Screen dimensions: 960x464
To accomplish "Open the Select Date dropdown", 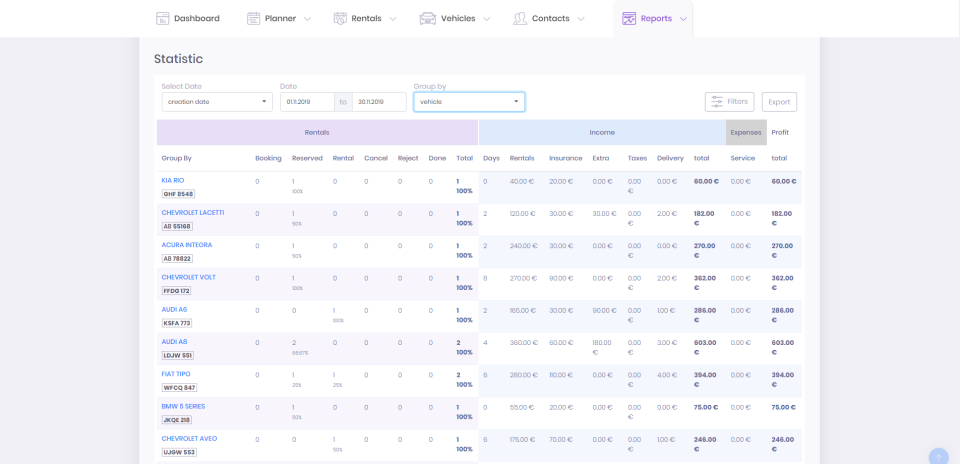I will point(217,102).
